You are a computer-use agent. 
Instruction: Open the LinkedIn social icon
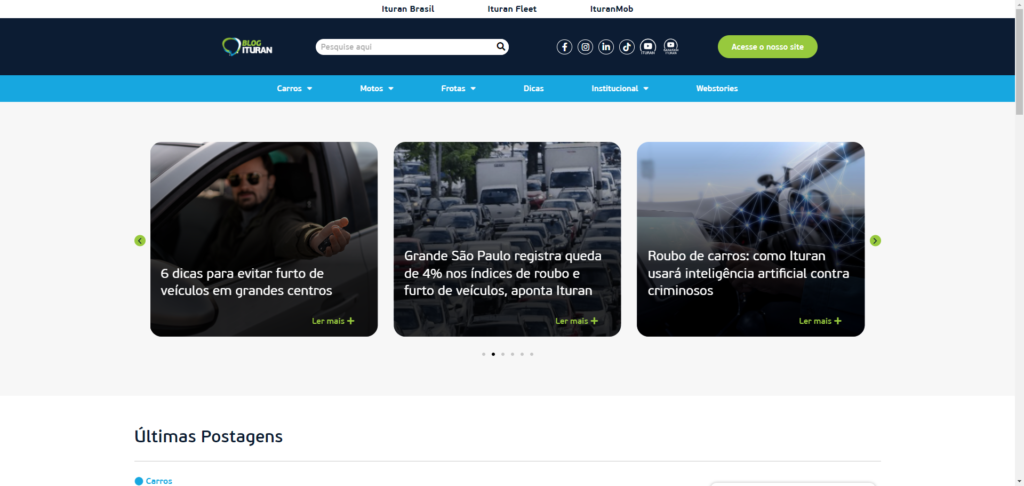coord(606,47)
